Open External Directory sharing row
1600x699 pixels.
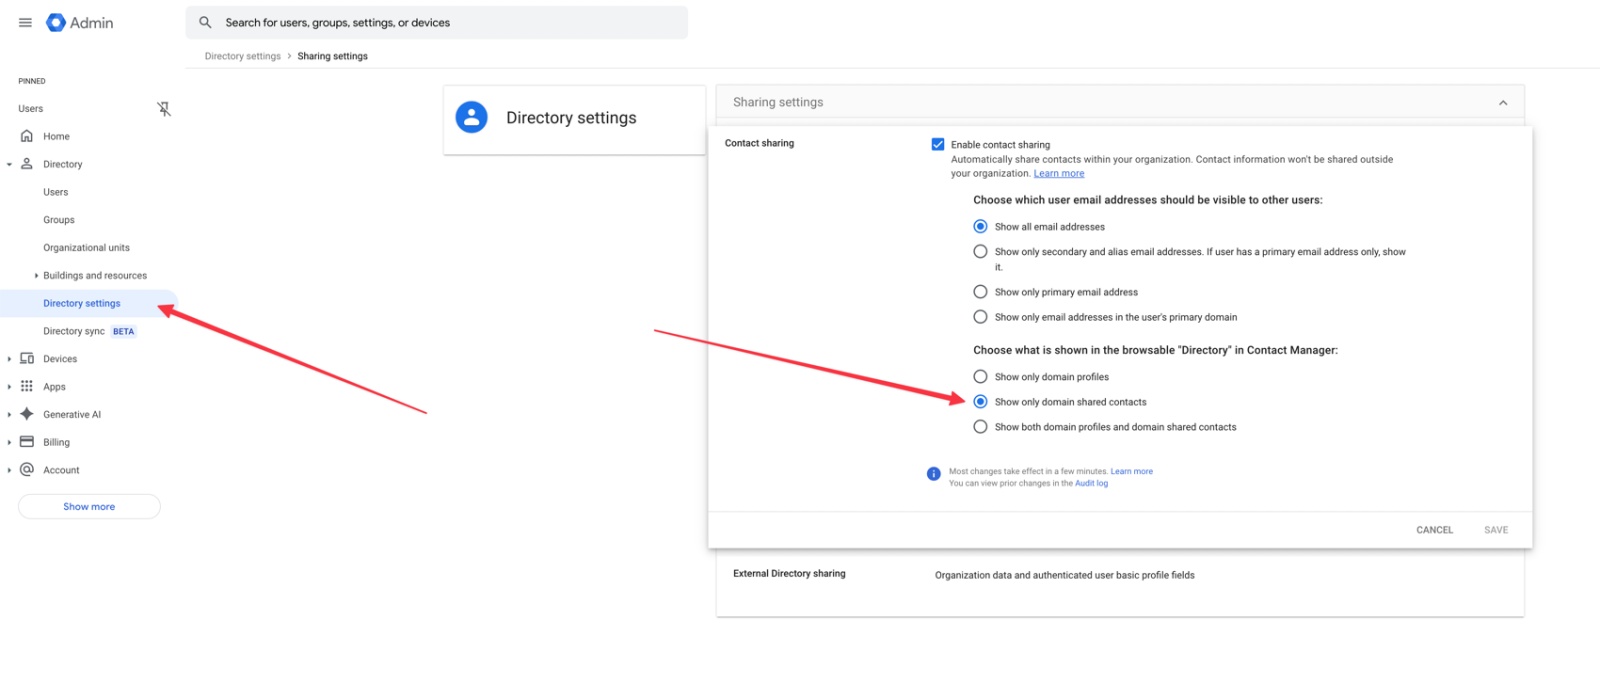click(1120, 575)
